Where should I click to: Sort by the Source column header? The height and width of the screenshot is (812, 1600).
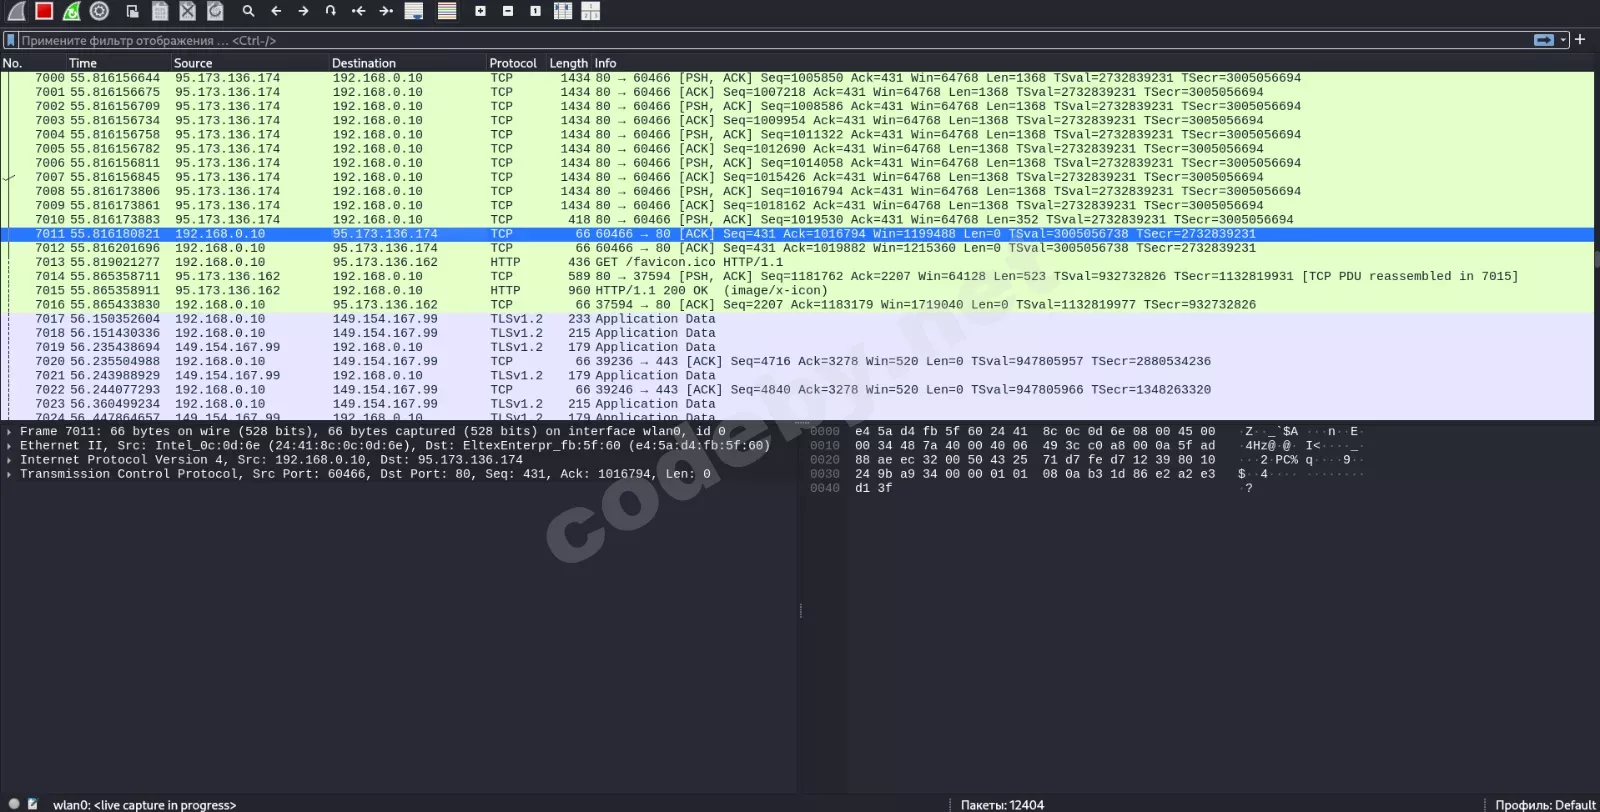pyautogui.click(x=250, y=63)
